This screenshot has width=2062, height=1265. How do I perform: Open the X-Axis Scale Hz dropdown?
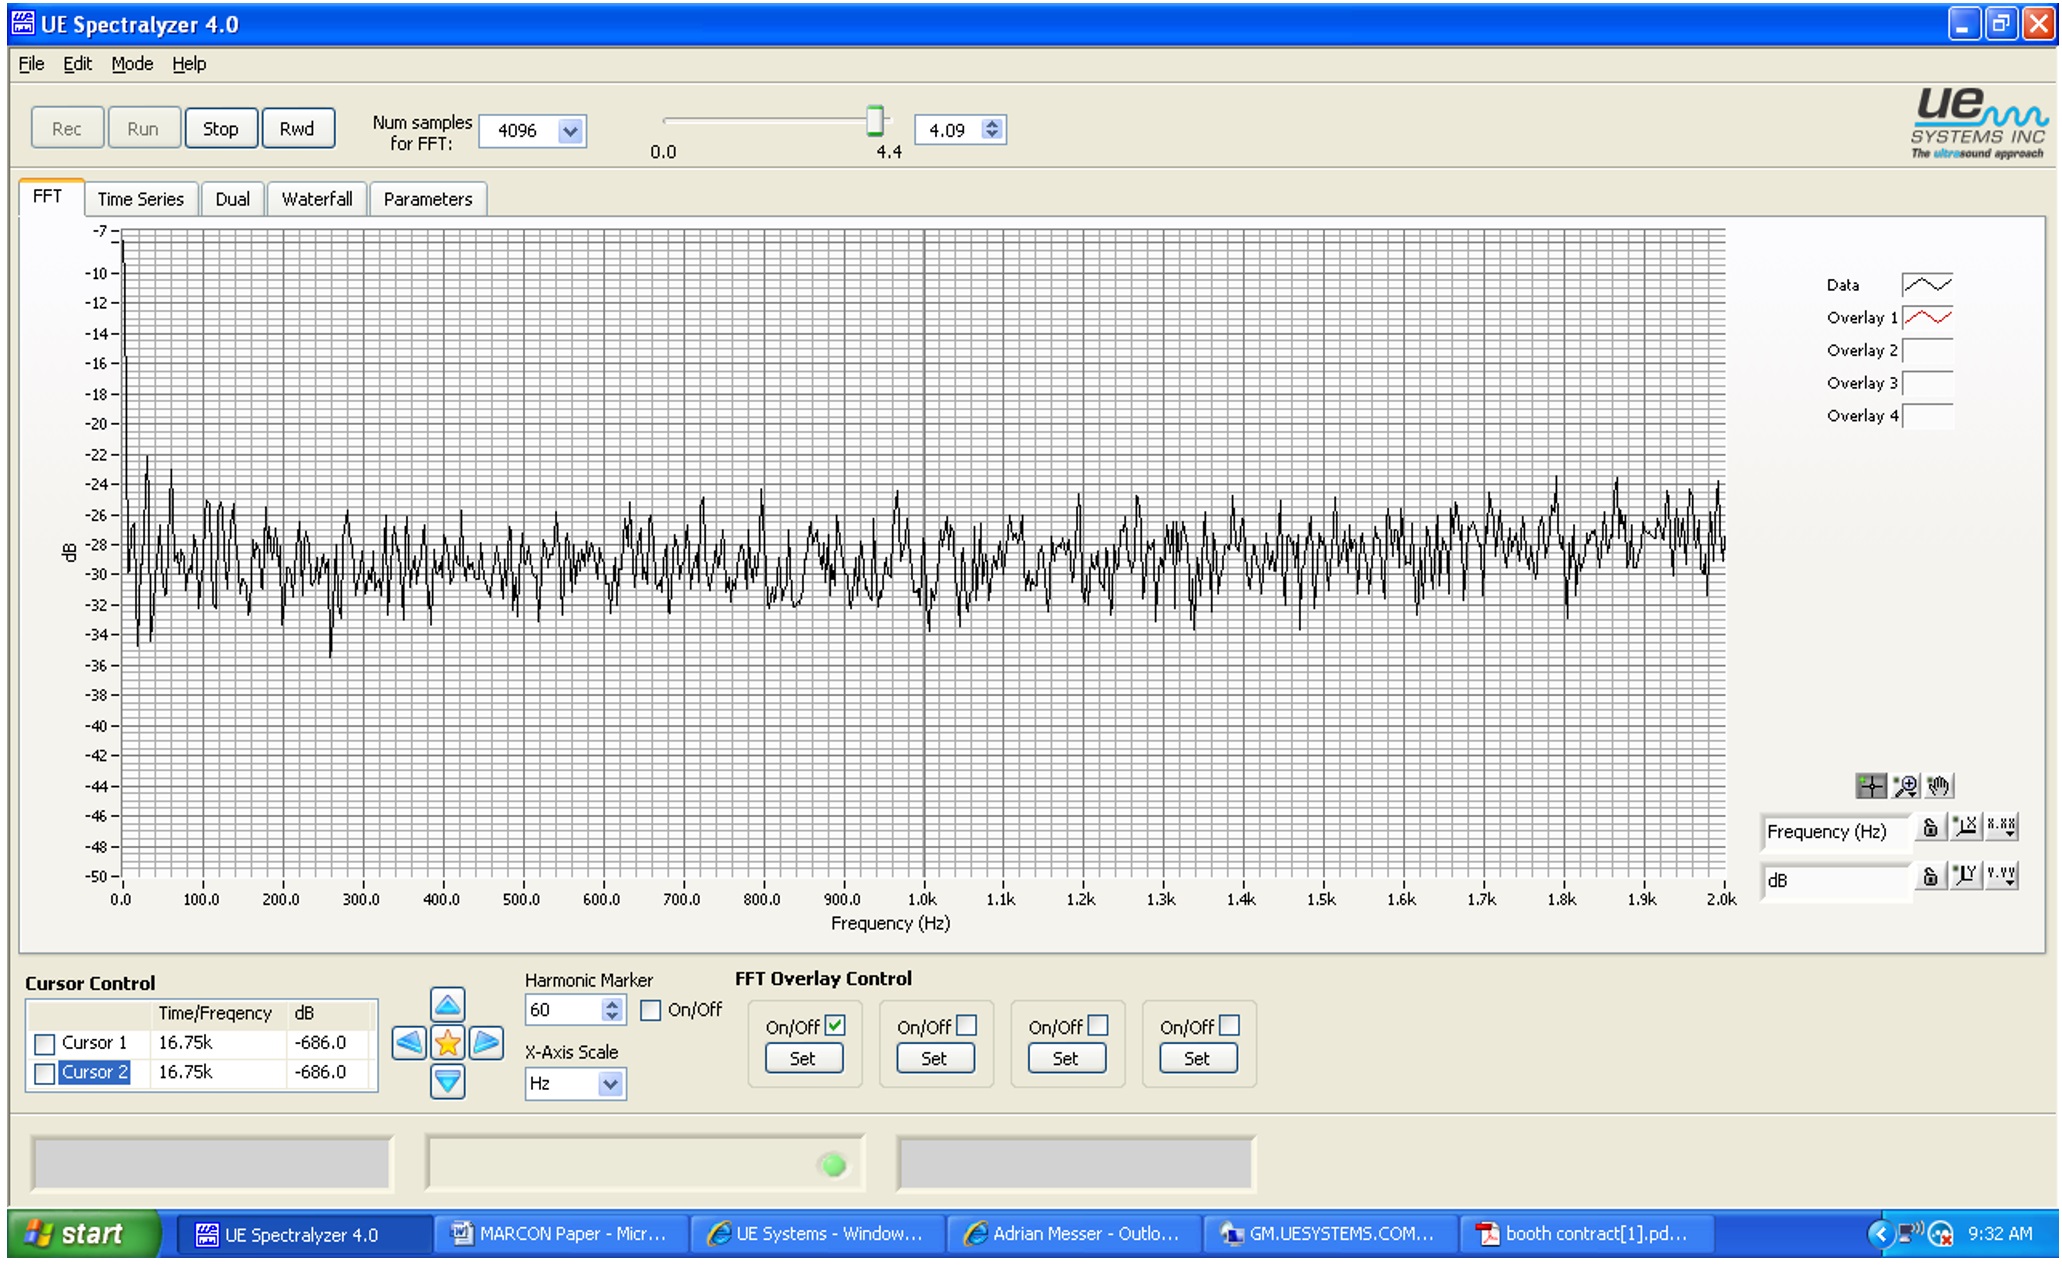(610, 1084)
